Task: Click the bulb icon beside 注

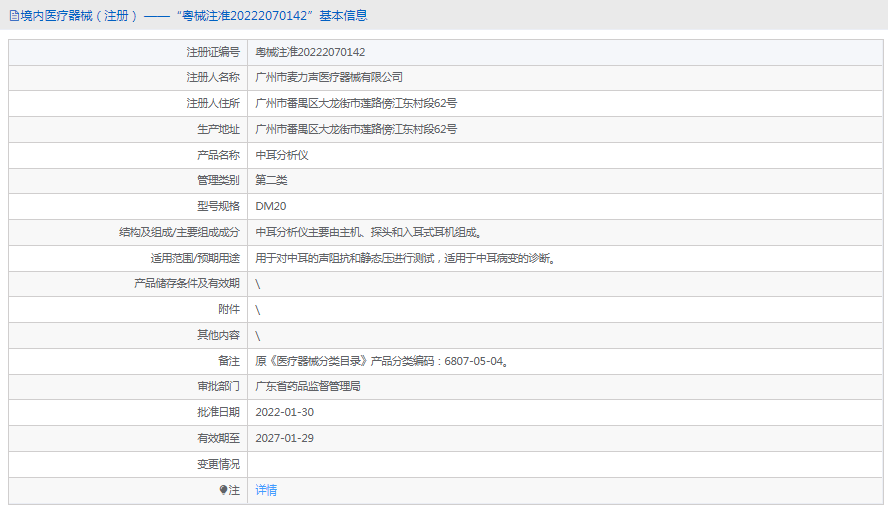Action: pos(223,490)
